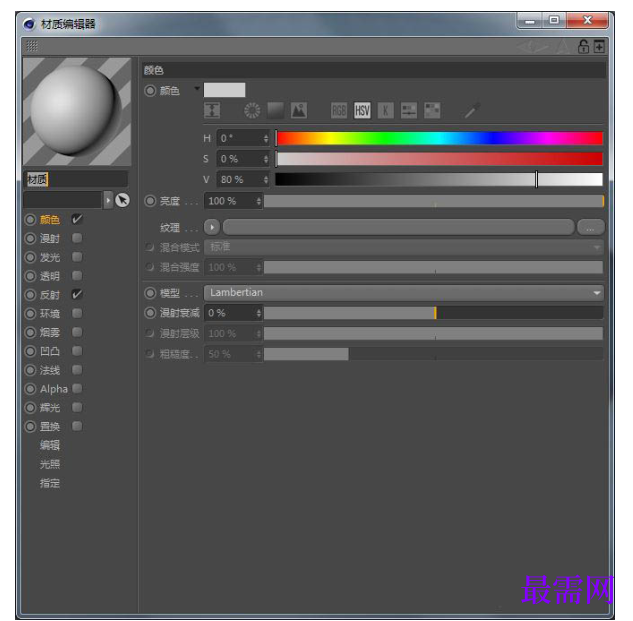Click the texture browse ellipsis button
The image size is (633, 621).
pos(591,227)
